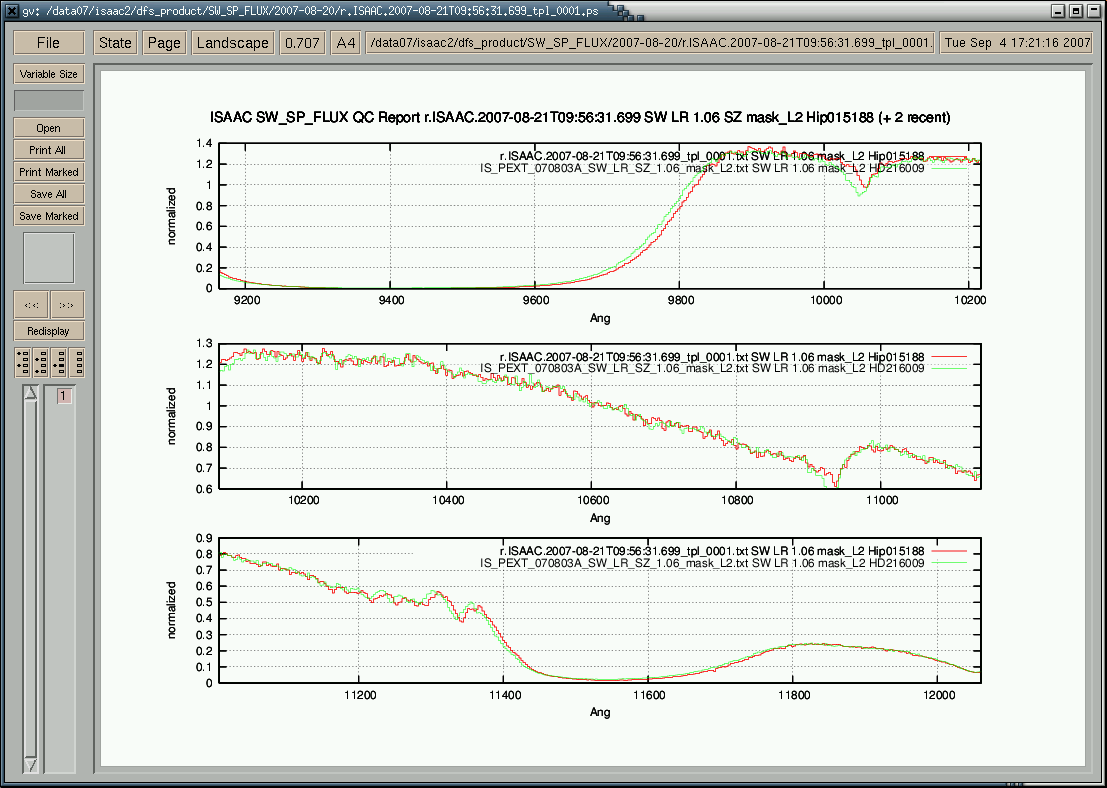Click the Print All button
Viewport: 1107px width, 788px height.
(x=49, y=150)
